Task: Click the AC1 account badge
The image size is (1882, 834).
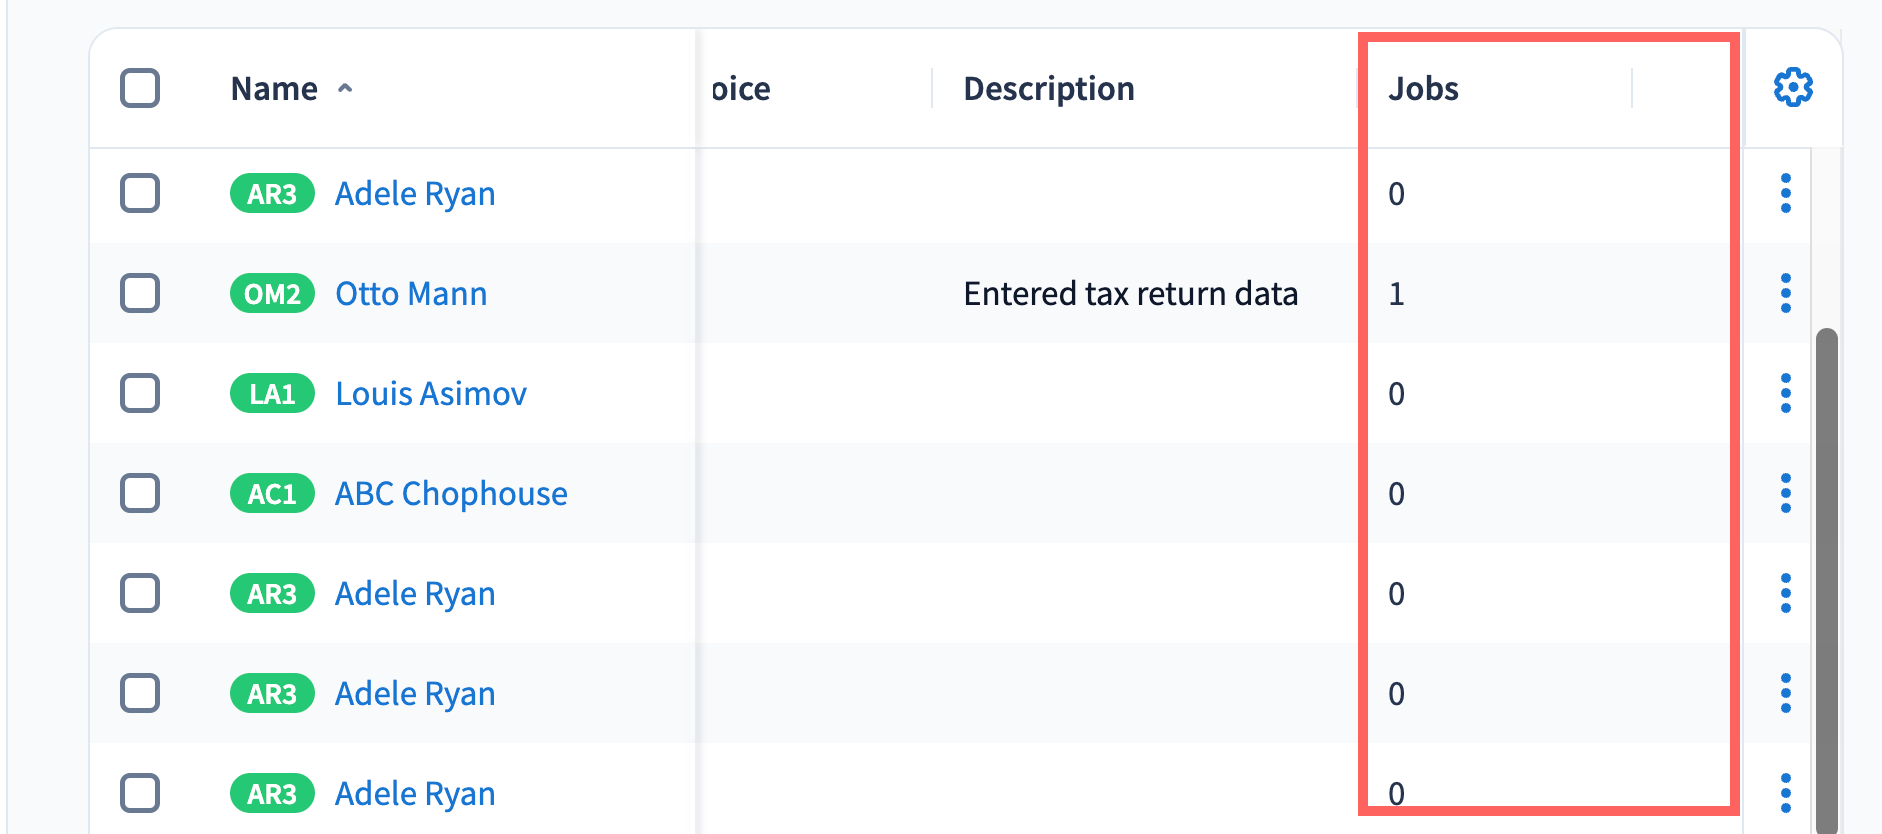Action: click(272, 493)
